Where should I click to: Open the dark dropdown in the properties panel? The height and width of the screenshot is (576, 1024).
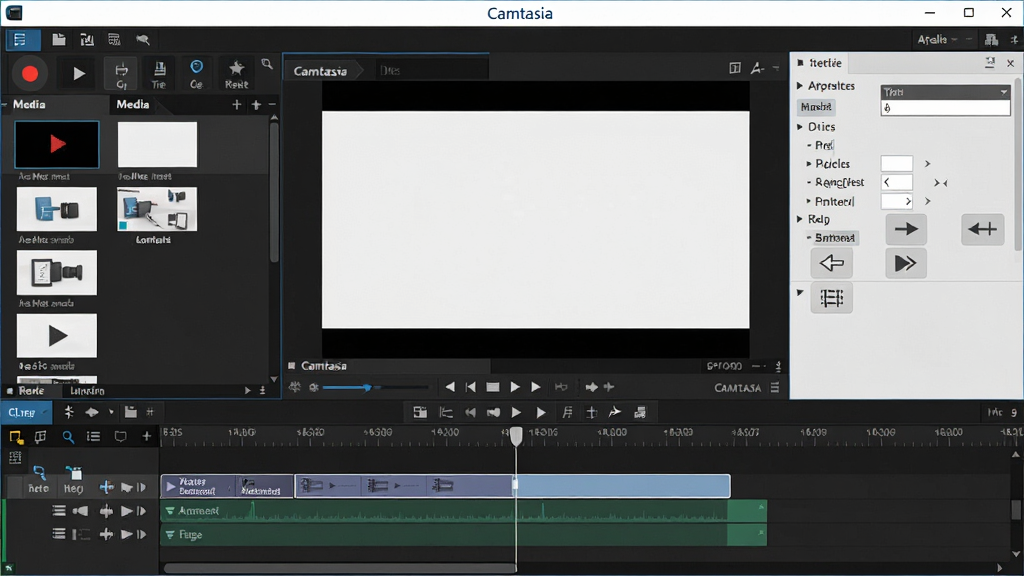[x=945, y=92]
